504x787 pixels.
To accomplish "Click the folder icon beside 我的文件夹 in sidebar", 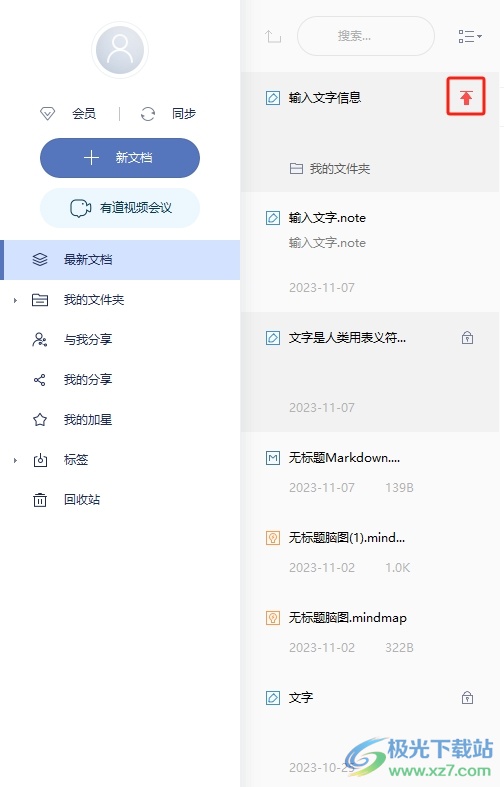I will coord(40,300).
